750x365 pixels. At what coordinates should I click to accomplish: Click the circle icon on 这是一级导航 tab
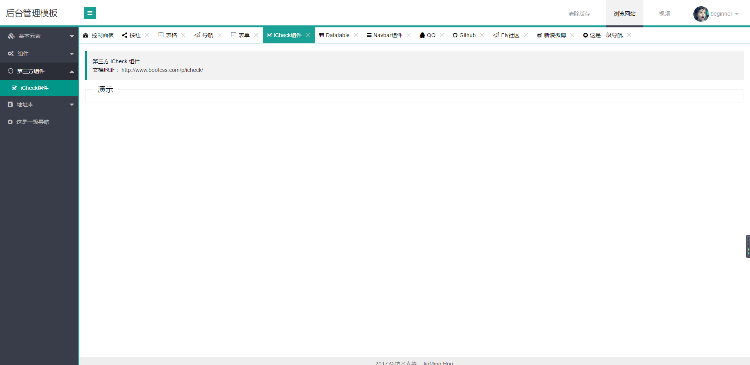click(585, 35)
